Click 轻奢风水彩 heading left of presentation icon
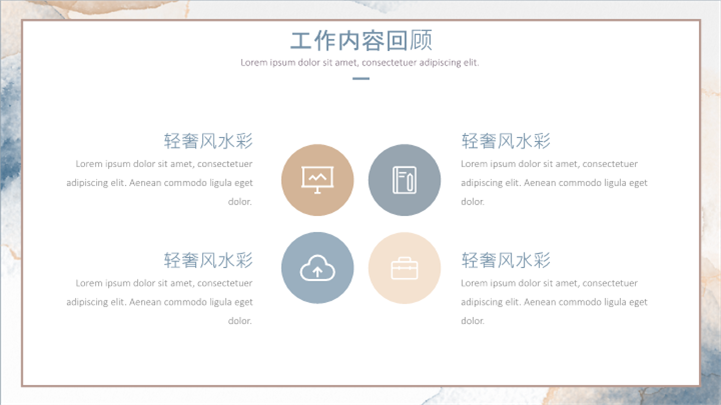721x405 pixels. 208,141
